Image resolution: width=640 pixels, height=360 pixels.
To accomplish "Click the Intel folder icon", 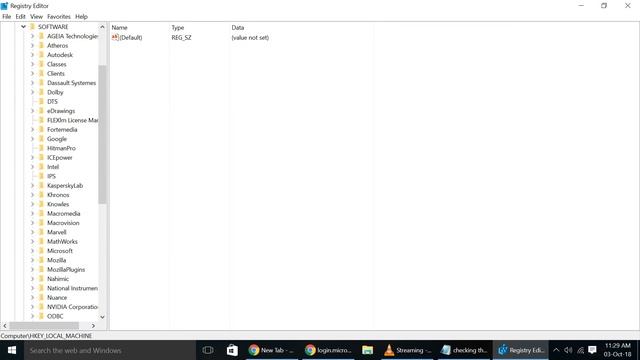I will [41, 167].
